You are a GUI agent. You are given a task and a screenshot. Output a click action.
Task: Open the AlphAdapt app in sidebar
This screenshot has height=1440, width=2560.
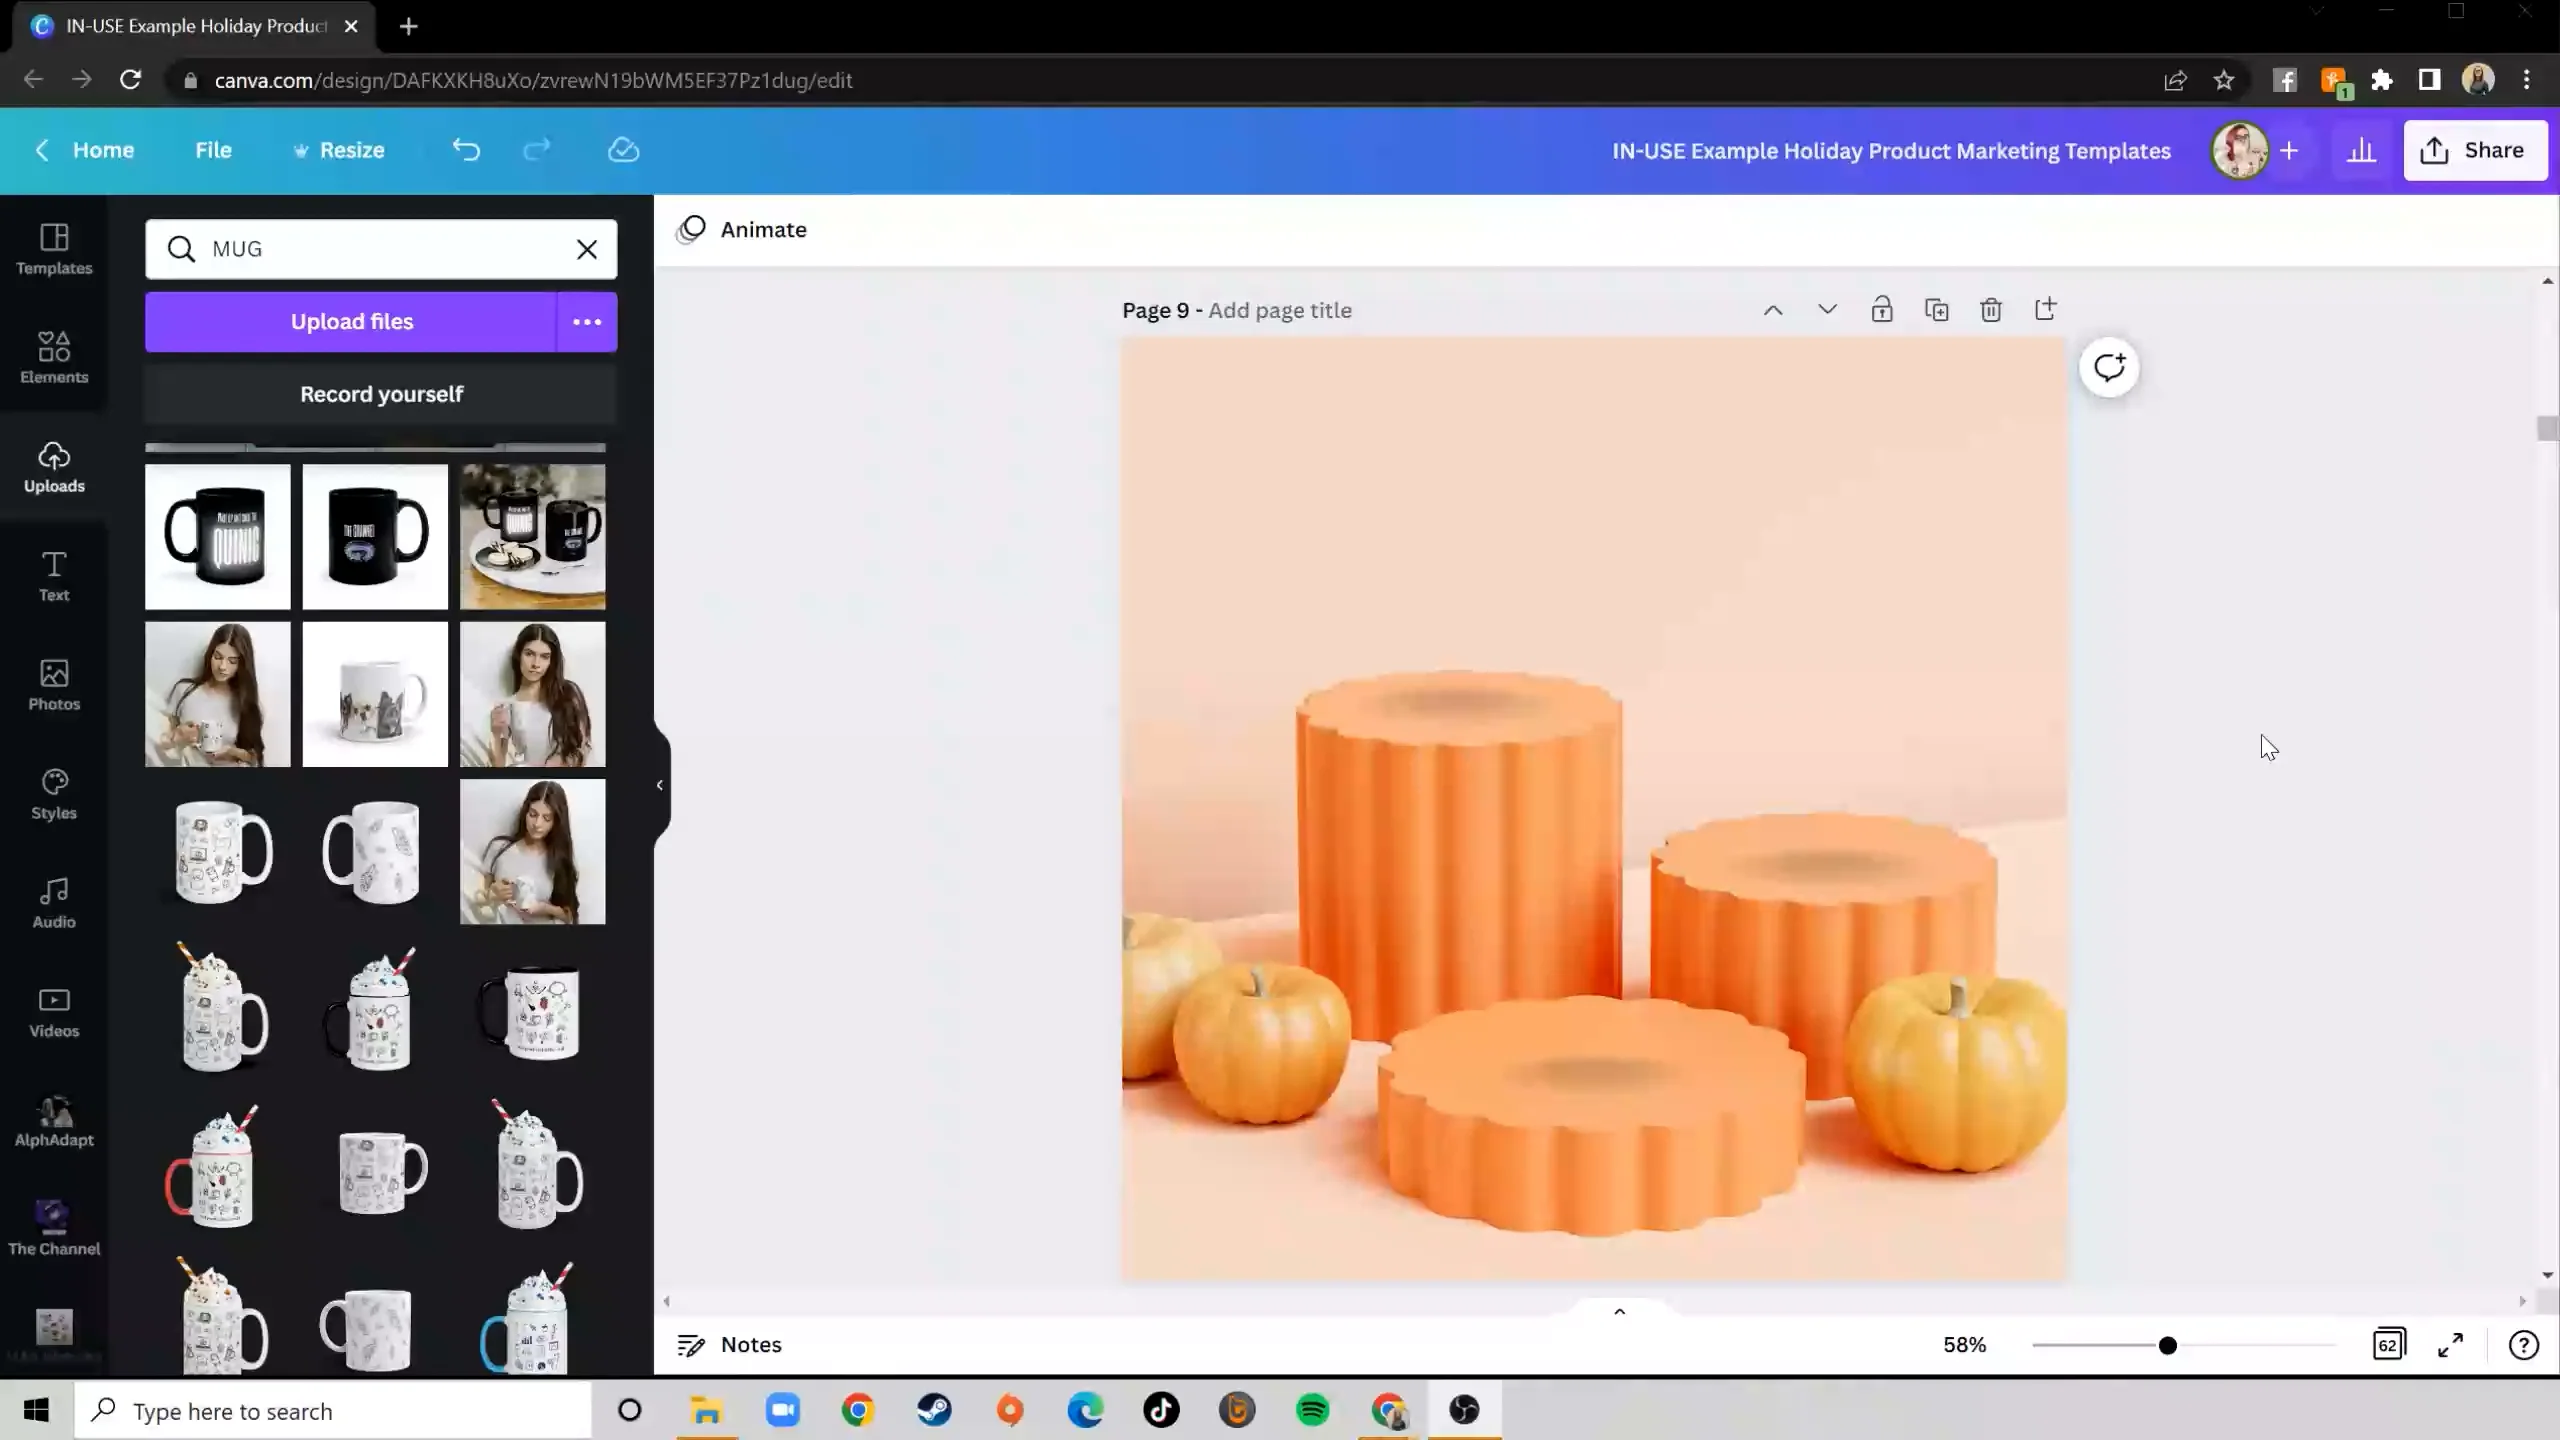point(54,1121)
